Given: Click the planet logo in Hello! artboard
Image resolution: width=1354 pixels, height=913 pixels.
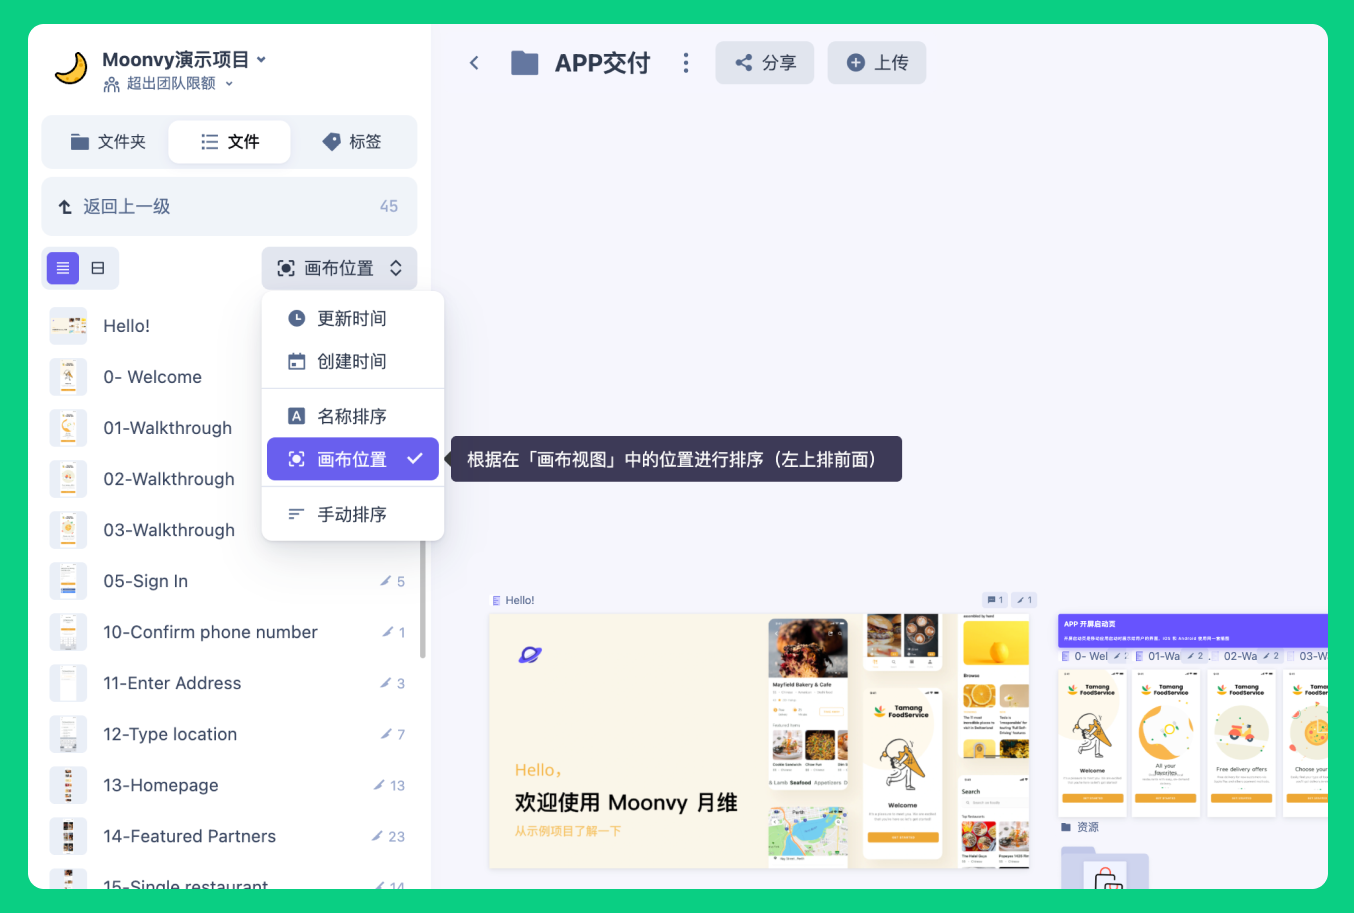Looking at the screenshot, I should 530,655.
